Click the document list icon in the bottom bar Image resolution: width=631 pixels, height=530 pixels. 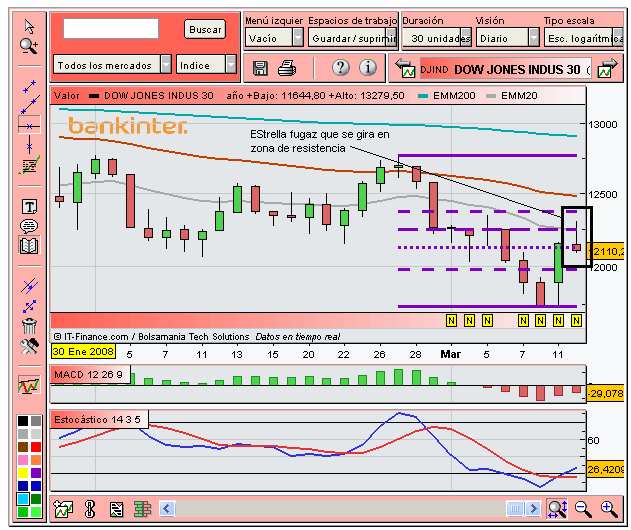(117, 509)
